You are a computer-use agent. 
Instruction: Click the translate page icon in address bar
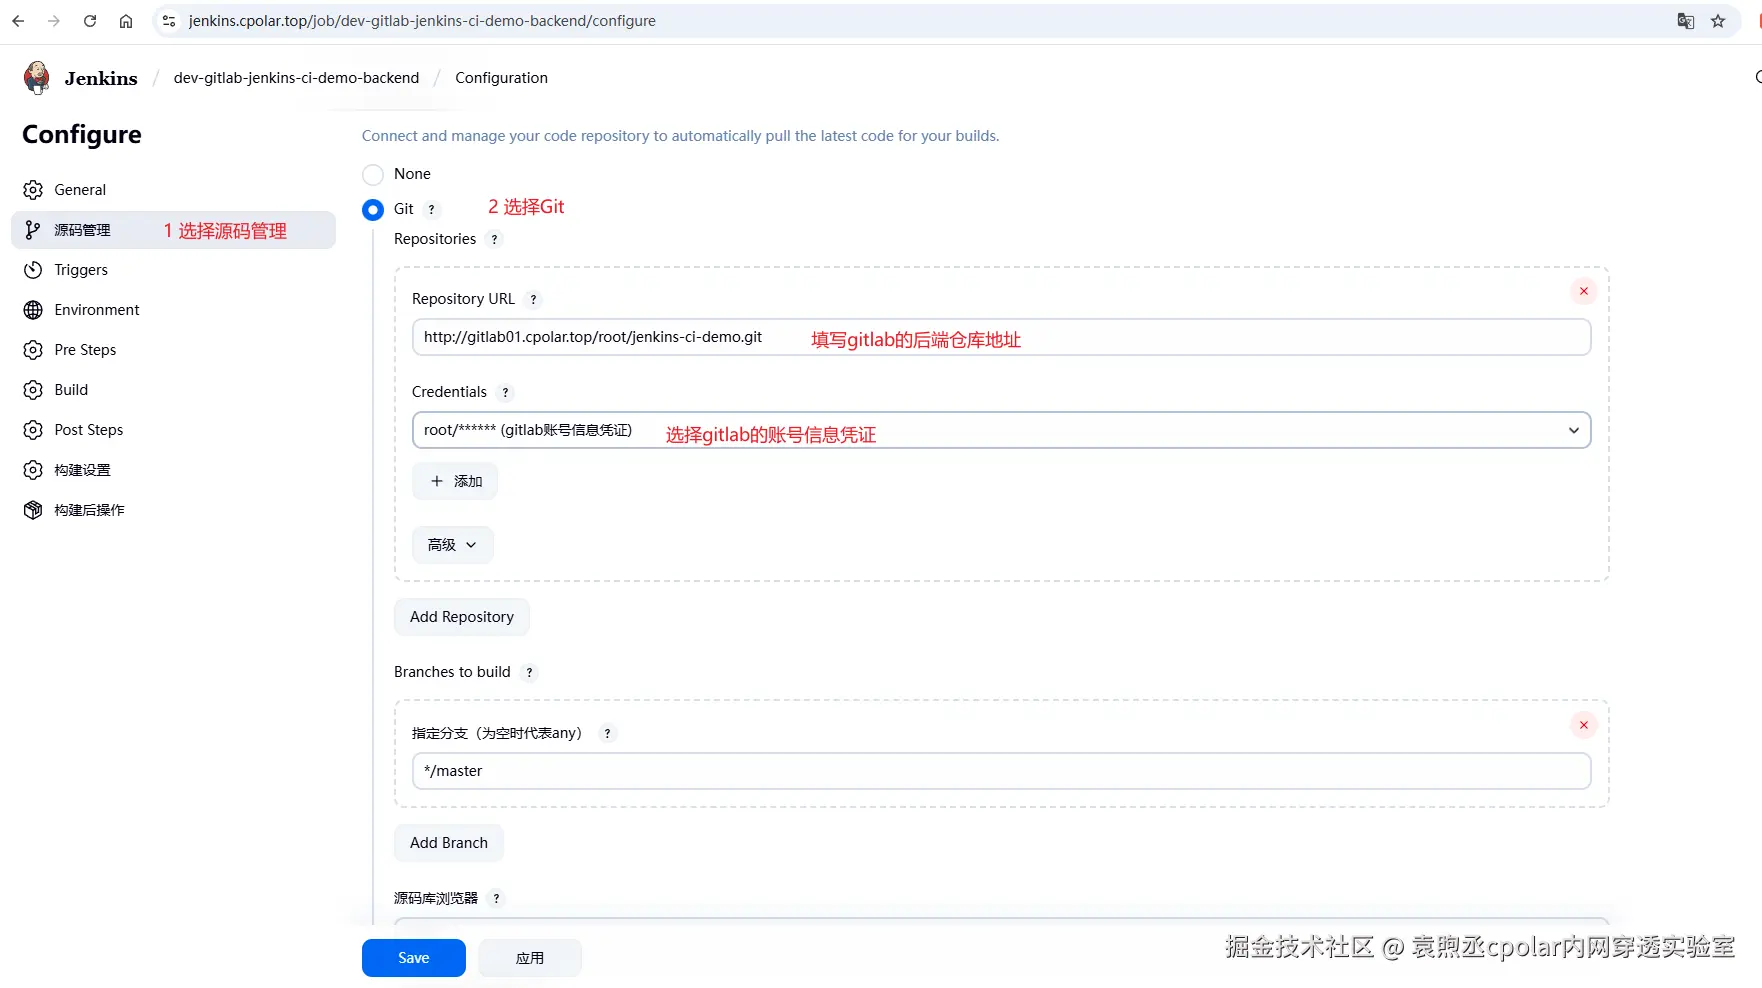click(1686, 21)
